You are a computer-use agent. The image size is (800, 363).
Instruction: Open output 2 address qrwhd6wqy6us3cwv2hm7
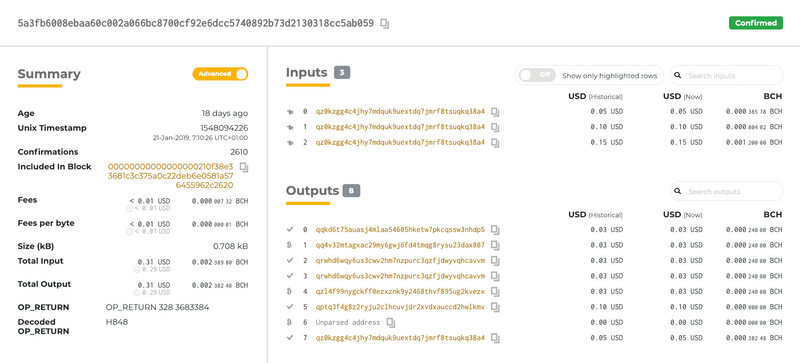pos(400,260)
